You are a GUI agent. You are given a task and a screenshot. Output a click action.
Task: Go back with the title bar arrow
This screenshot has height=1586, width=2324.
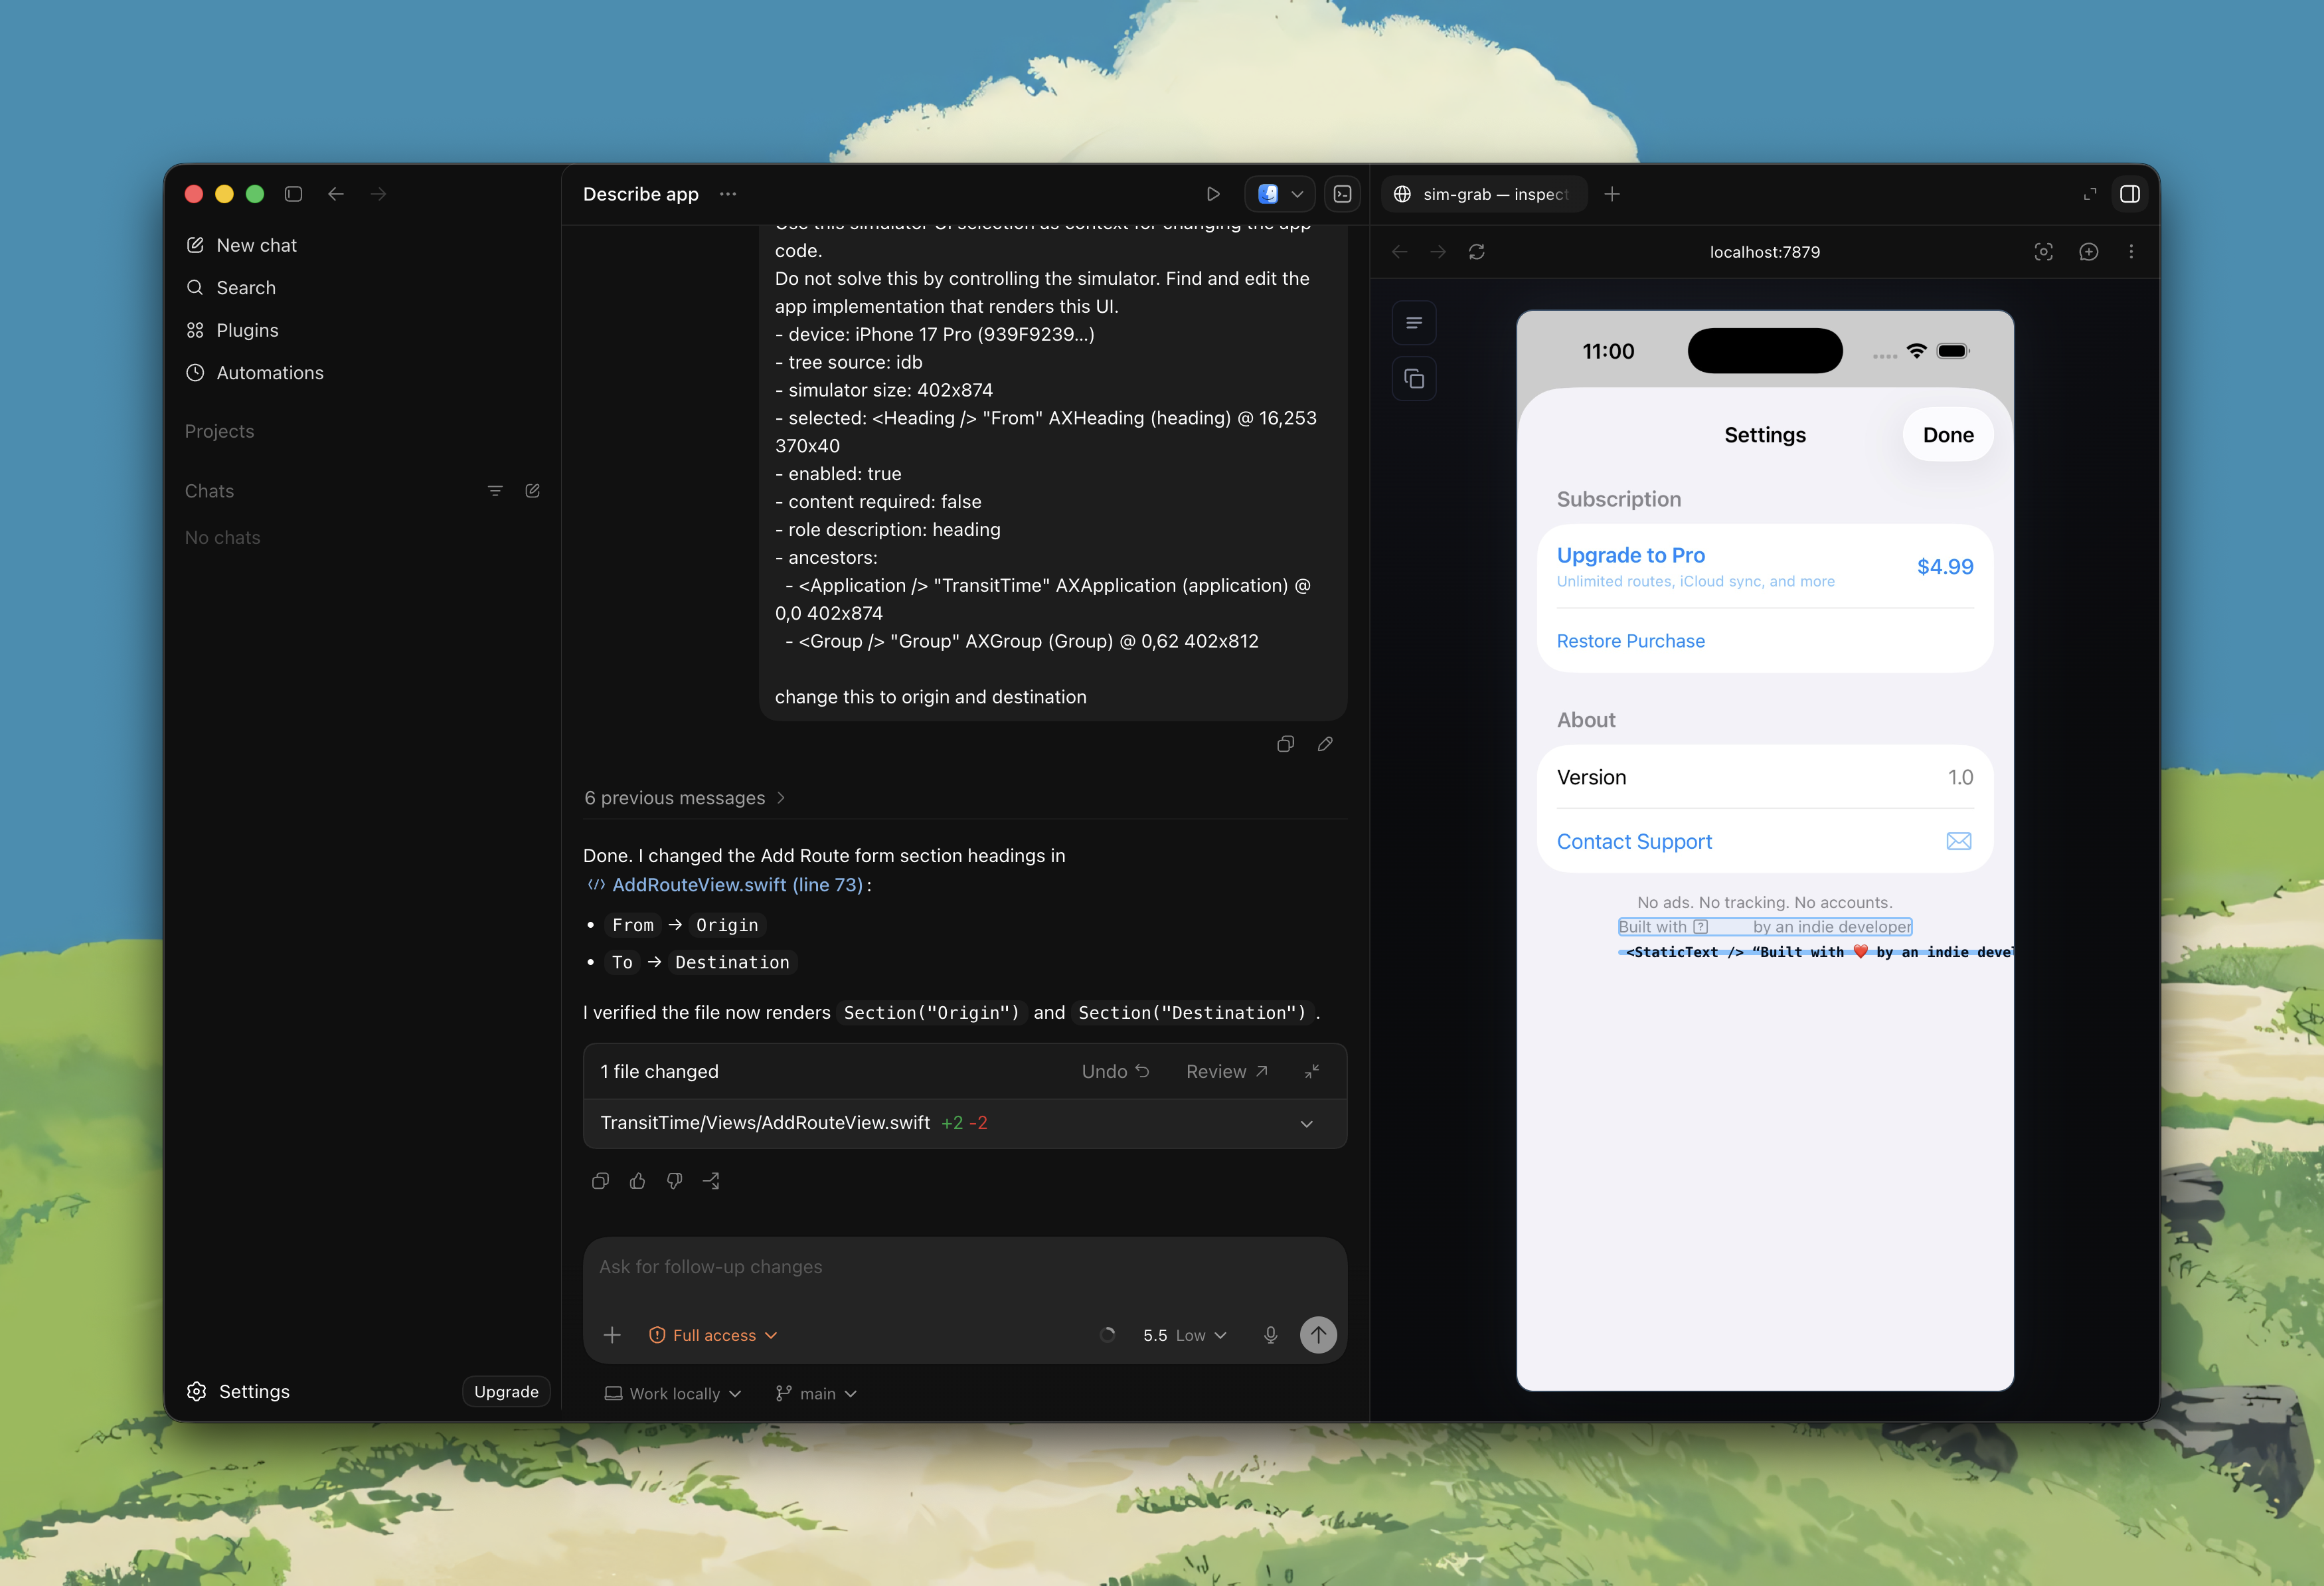pyautogui.click(x=336, y=194)
